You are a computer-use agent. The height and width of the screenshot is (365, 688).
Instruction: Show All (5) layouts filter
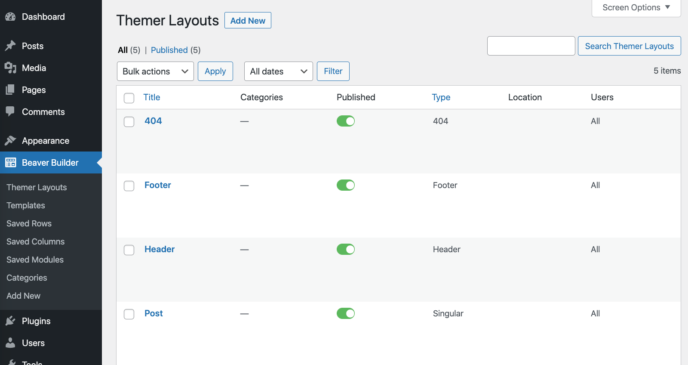129,50
